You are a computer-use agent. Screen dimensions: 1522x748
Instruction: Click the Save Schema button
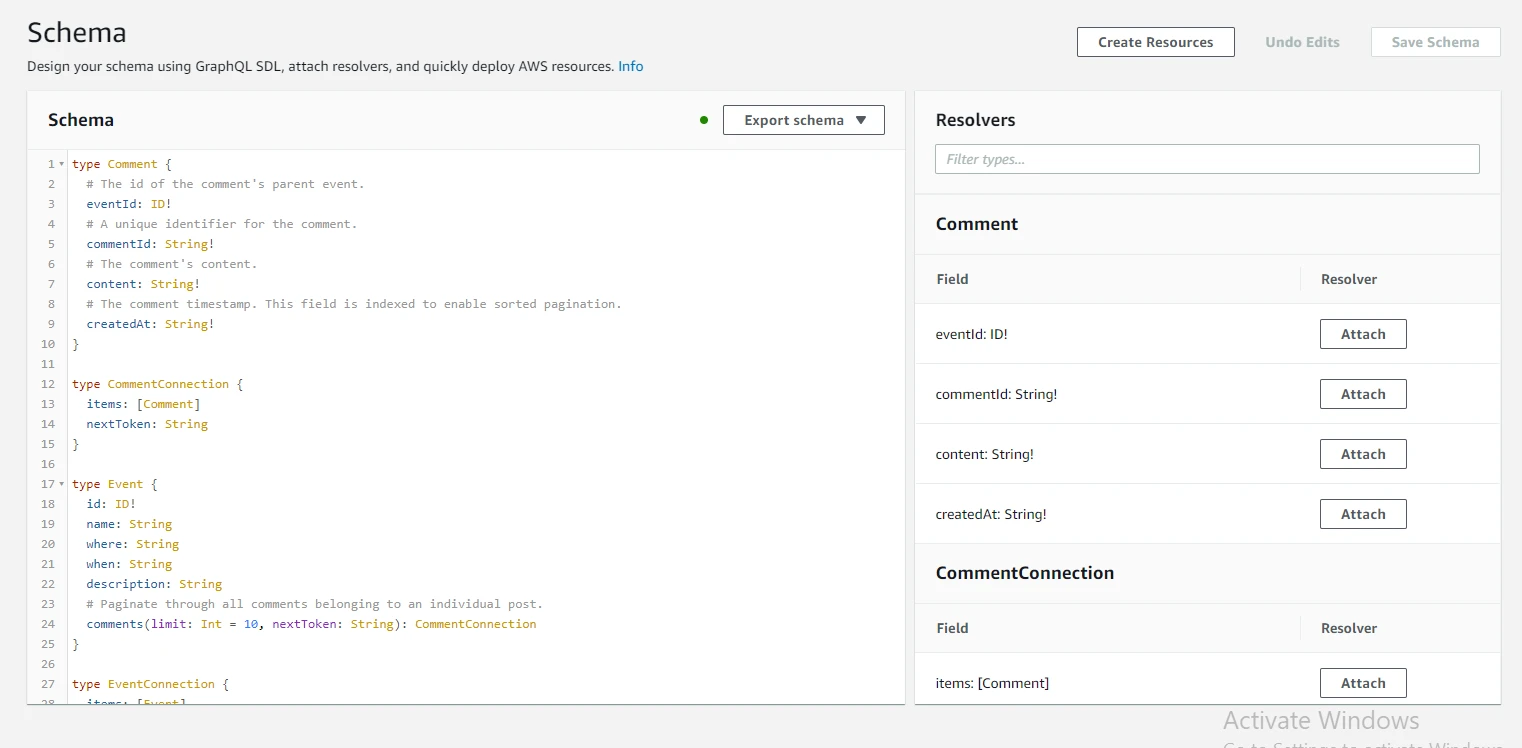[x=1435, y=42]
